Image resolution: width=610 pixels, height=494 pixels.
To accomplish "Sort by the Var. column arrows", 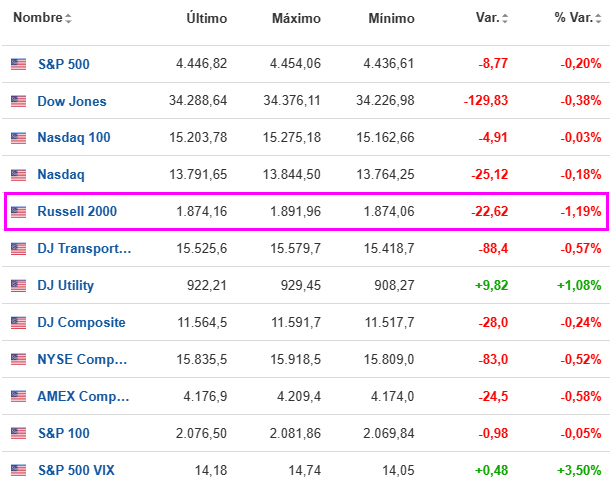I will point(505,19).
